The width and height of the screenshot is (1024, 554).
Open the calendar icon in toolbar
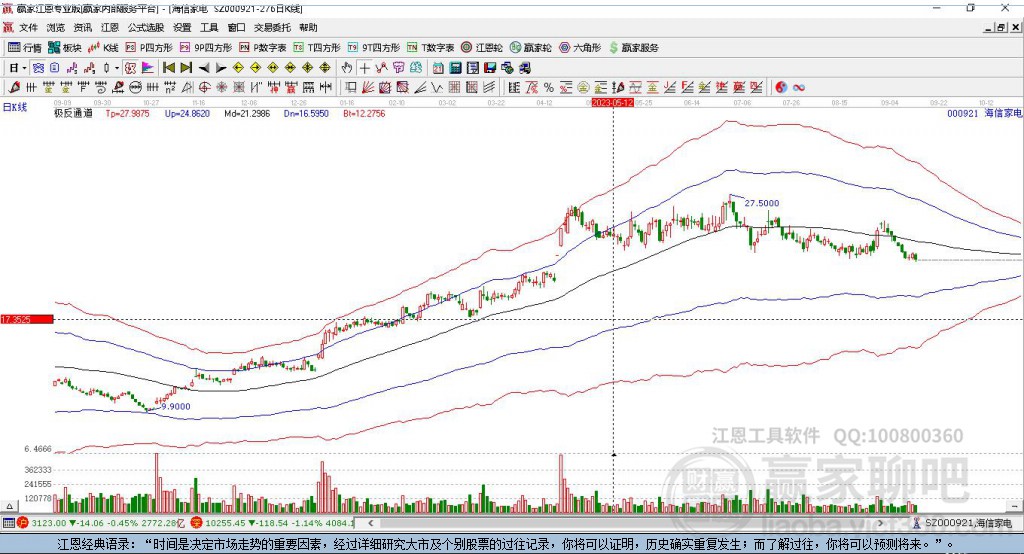point(438,68)
